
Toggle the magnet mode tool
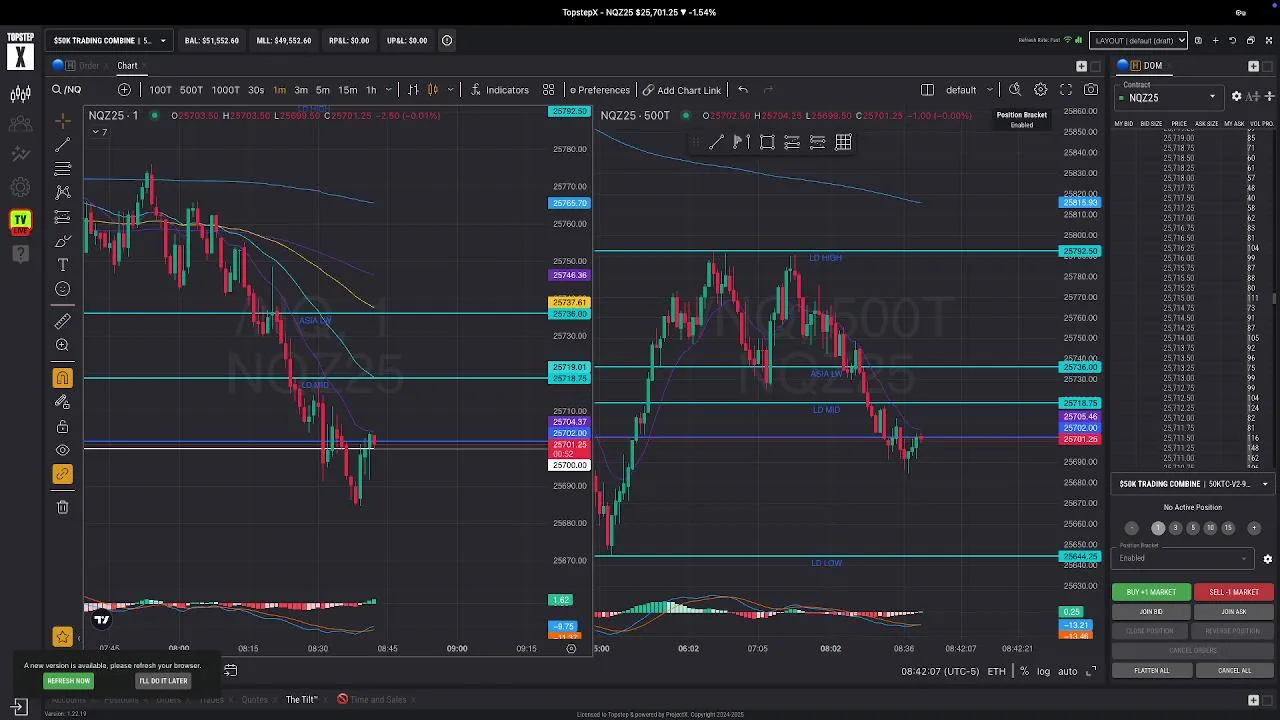[x=62, y=378]
